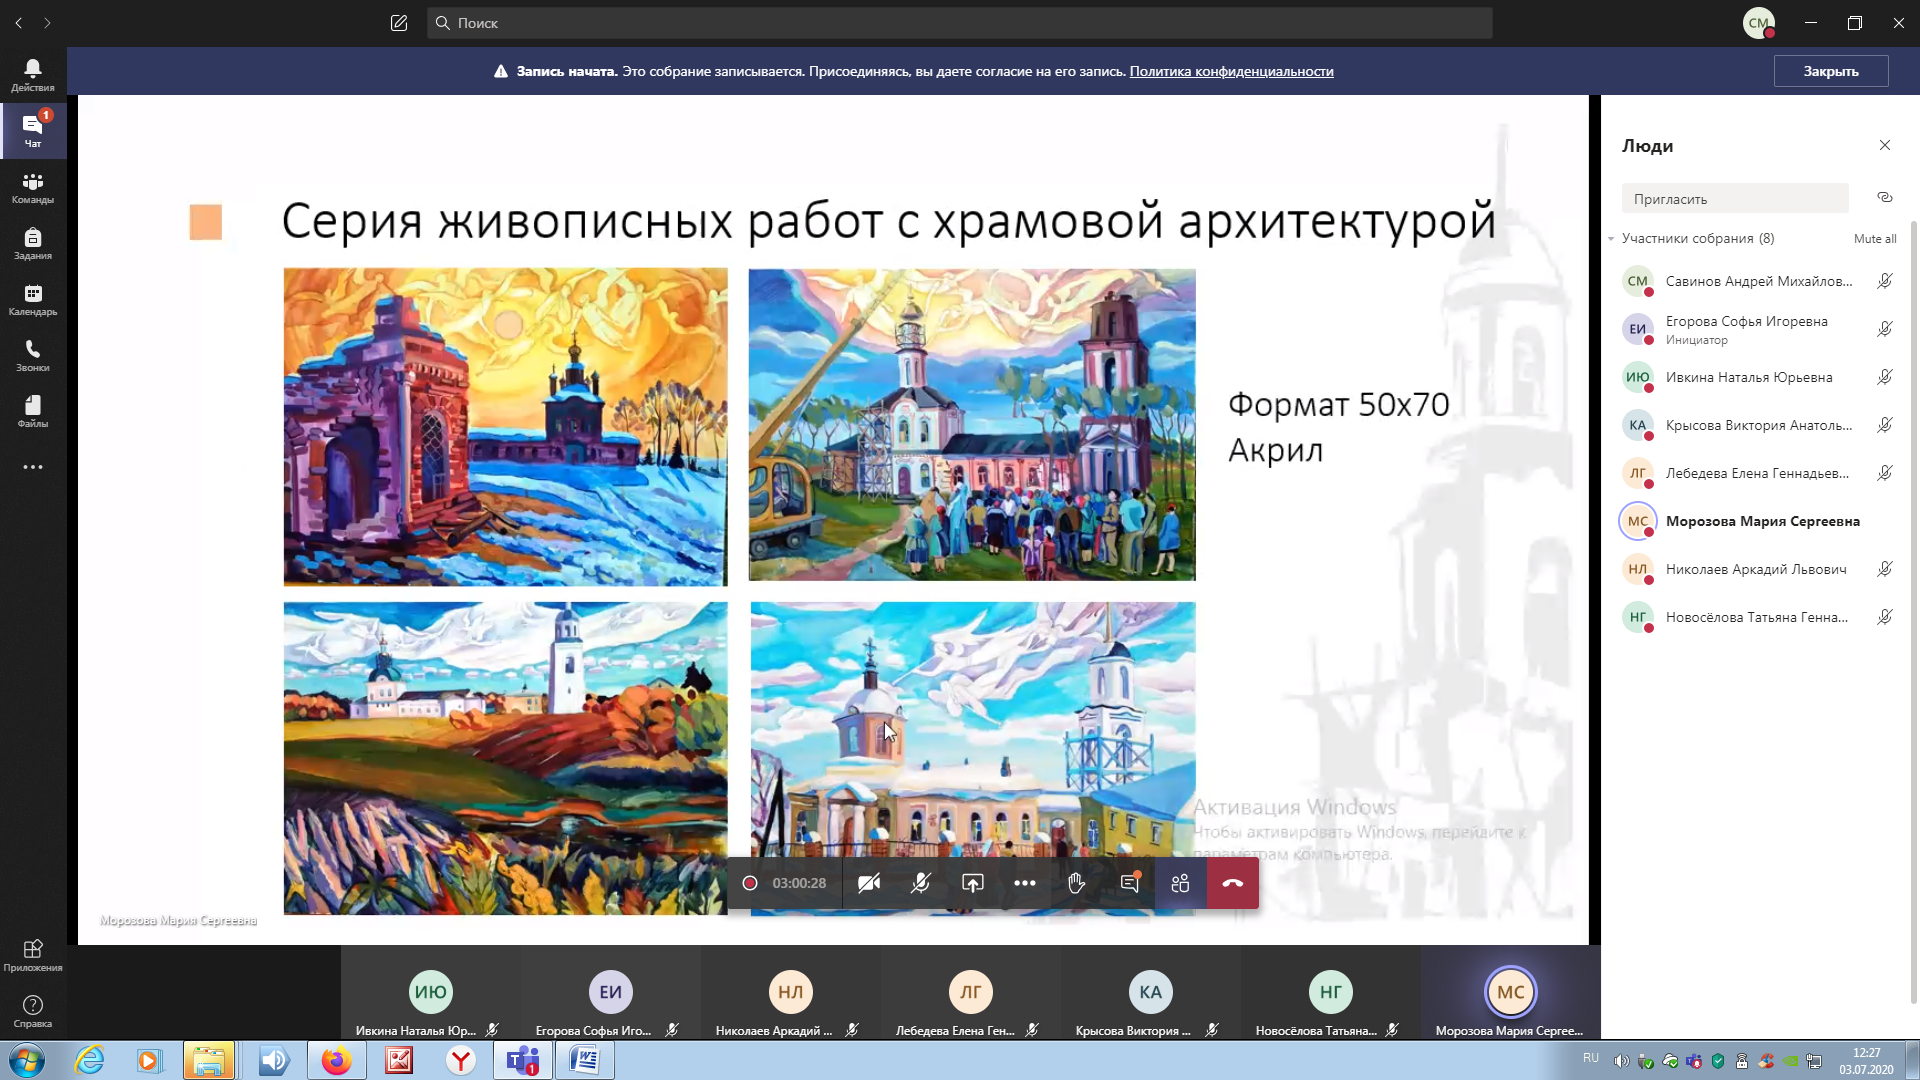Start a new chat with compose icon

[x=399, y=23]
